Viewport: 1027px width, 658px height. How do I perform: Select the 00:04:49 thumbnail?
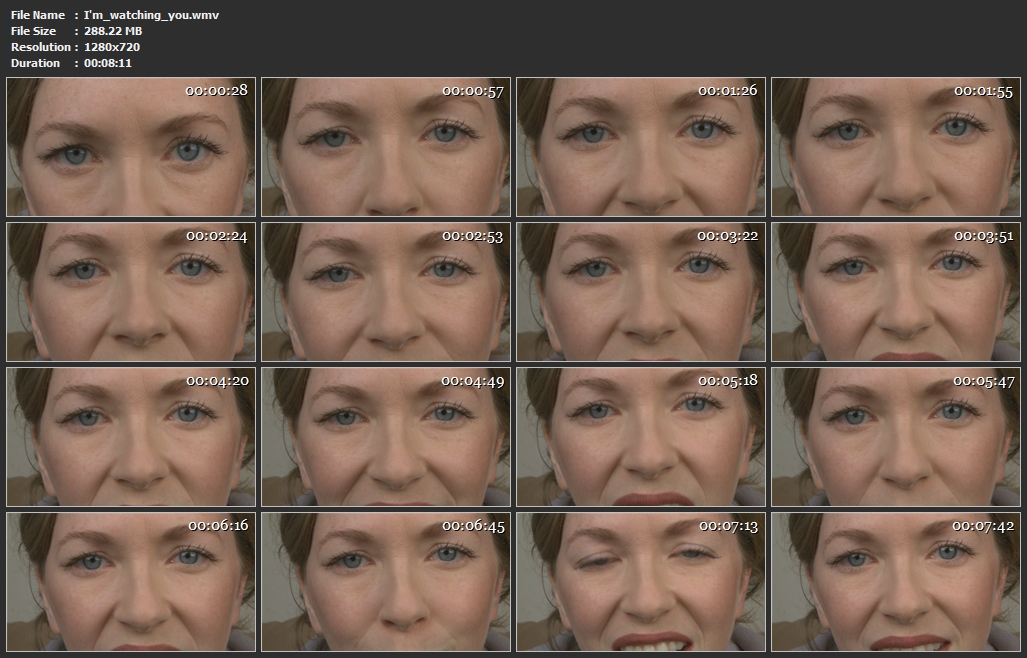click(x=386, y=437)
